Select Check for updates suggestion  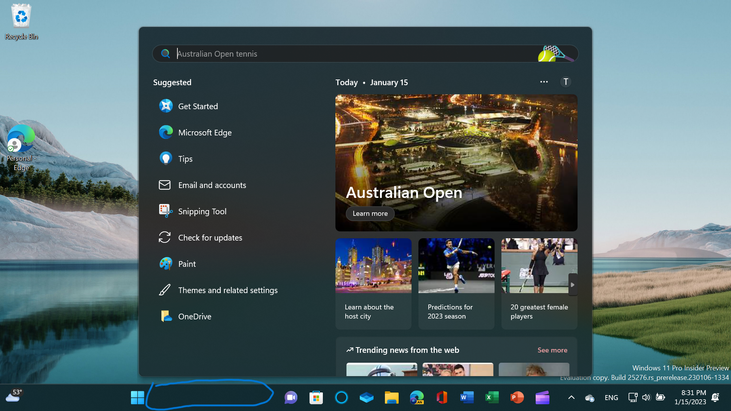[200, 238]
